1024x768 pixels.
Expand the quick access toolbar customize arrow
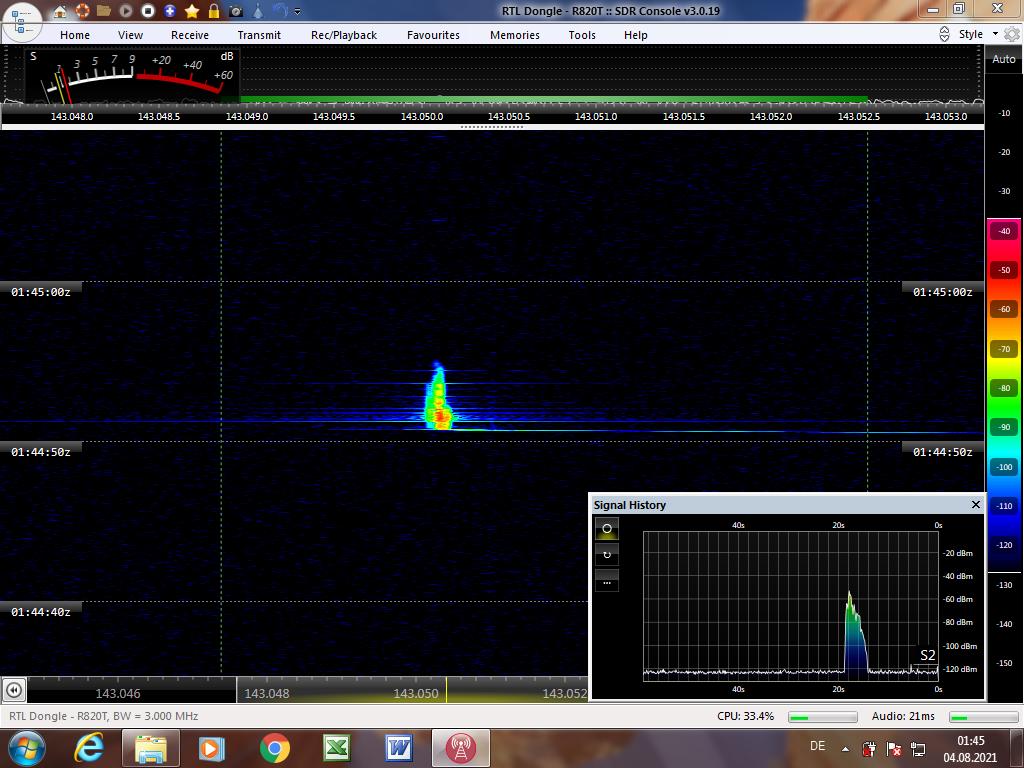pos(298,11)
